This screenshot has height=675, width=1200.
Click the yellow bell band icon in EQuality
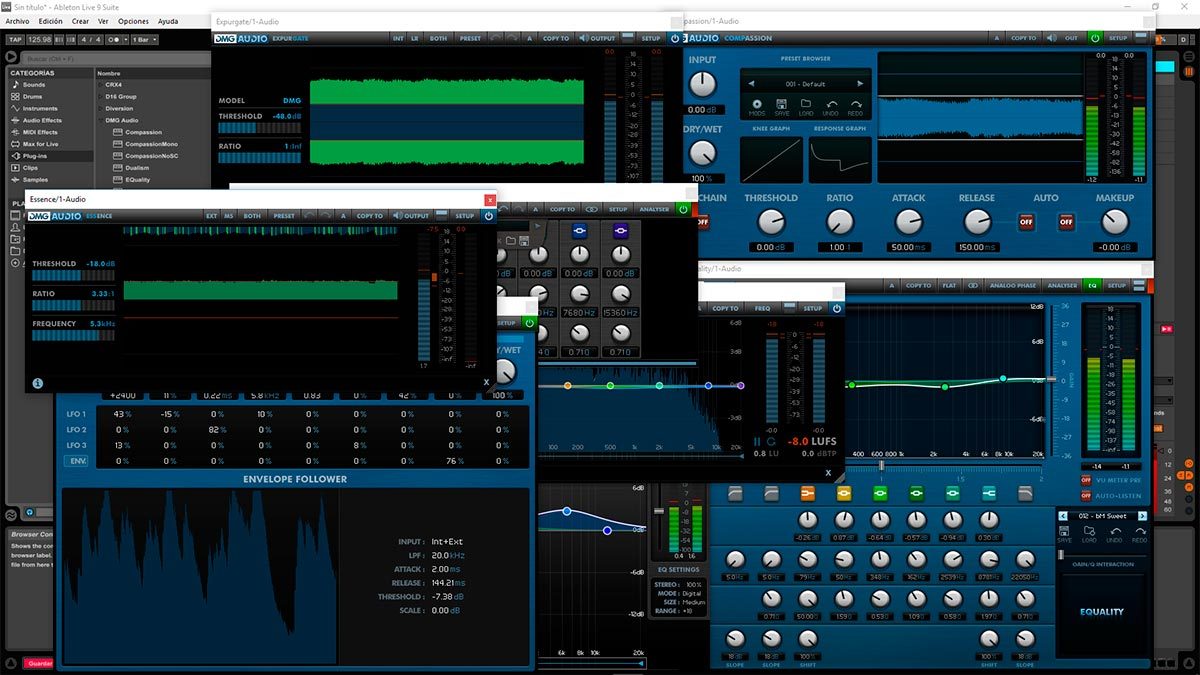tap(843, 493)
